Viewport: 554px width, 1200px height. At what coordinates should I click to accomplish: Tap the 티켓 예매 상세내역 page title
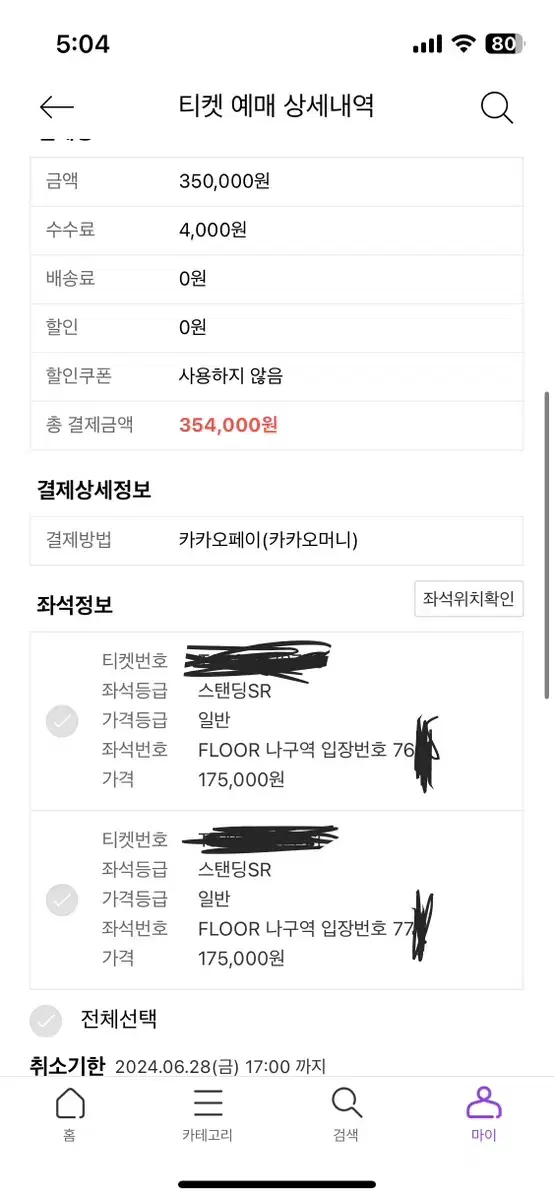(275, 106)
